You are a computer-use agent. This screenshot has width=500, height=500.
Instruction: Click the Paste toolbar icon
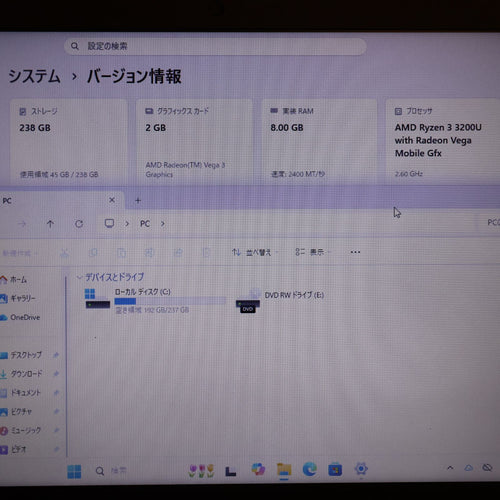tap(122, 253)
